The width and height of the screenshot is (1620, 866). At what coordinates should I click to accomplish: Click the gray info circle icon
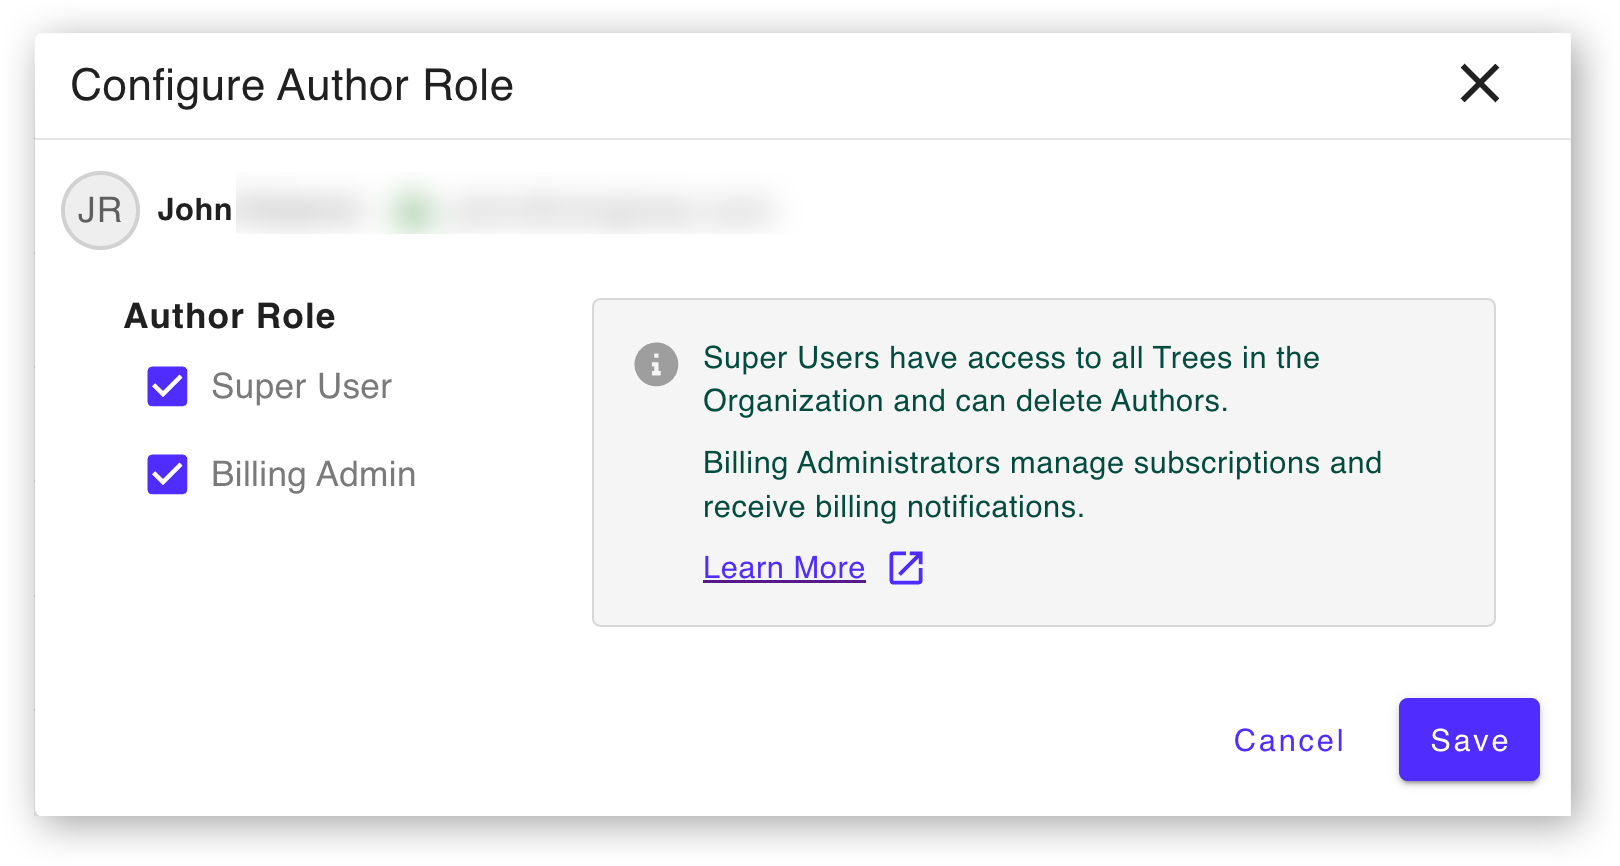[656, 364]
